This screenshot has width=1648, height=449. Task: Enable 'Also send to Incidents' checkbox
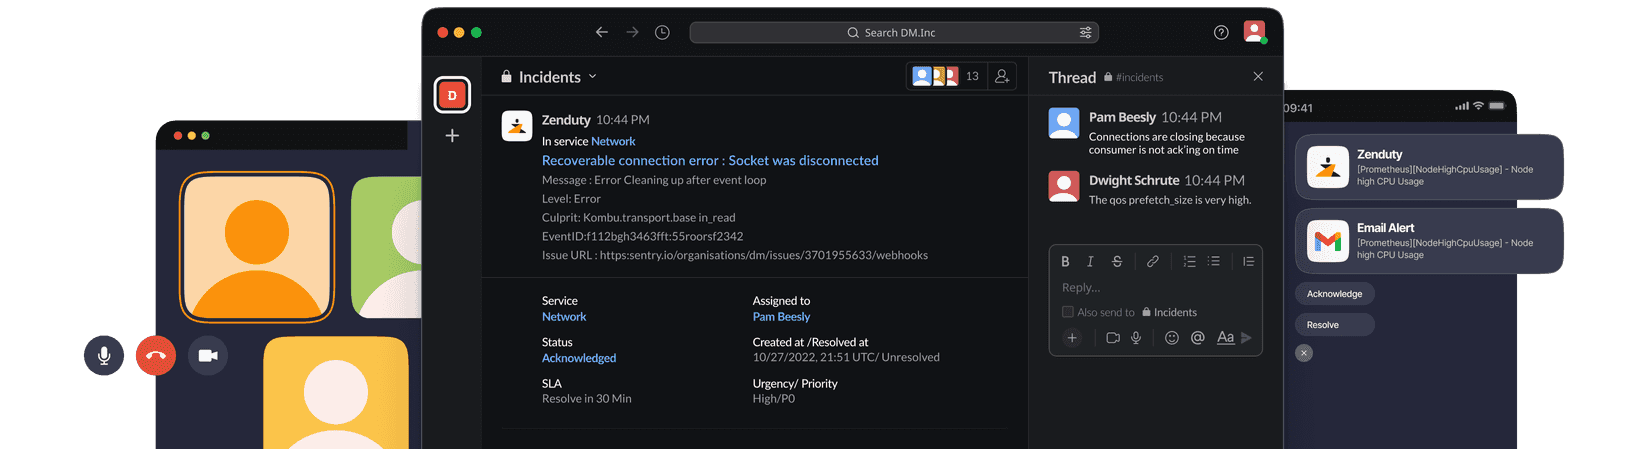point(1068,312)
